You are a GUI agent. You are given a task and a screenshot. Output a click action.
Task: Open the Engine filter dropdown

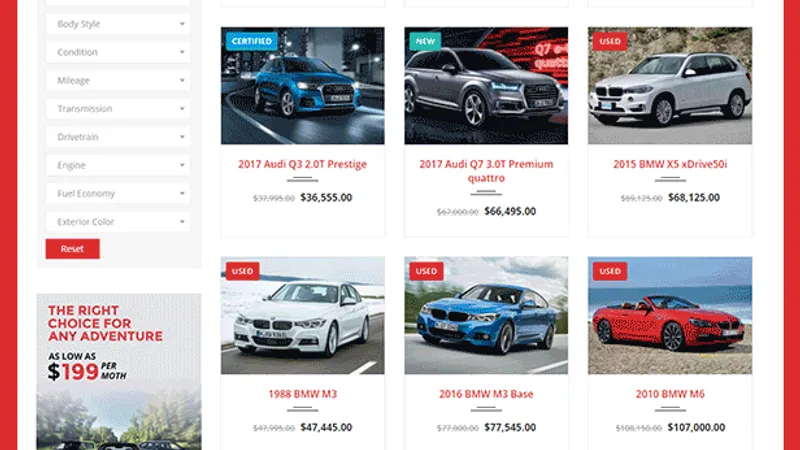pos(118,165)
